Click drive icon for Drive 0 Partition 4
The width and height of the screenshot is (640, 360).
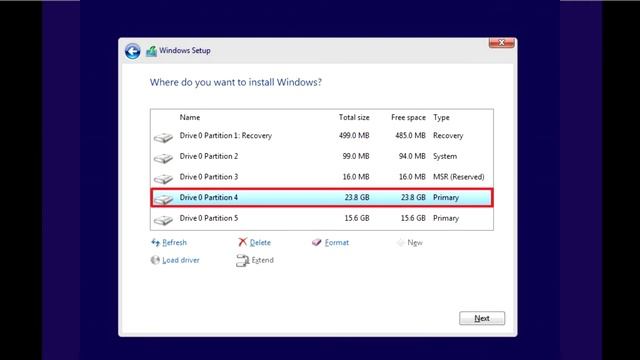[x=163, y=199]
